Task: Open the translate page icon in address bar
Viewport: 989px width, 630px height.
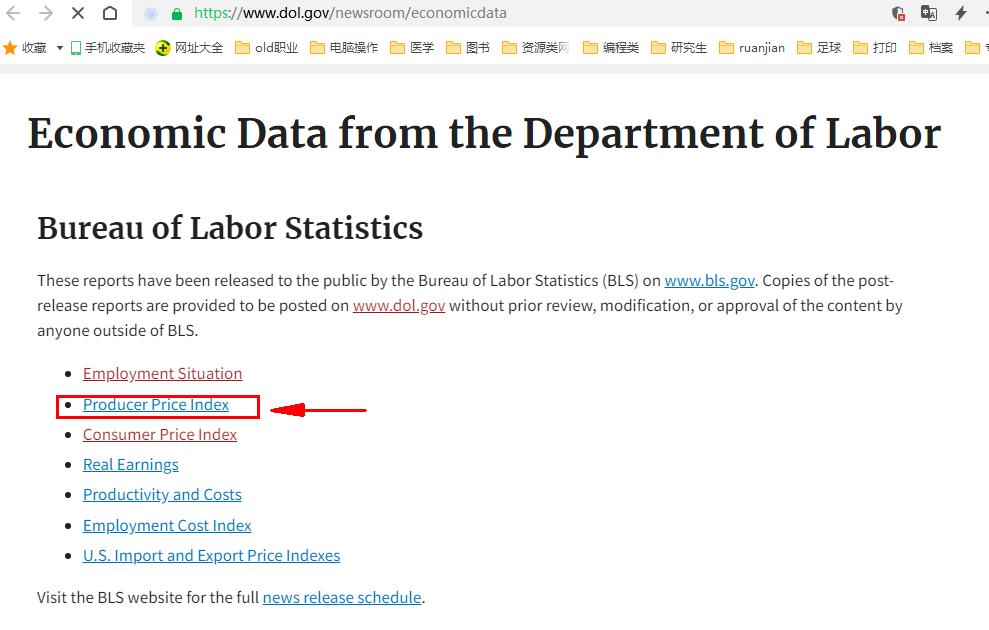Action: [926, 13]
